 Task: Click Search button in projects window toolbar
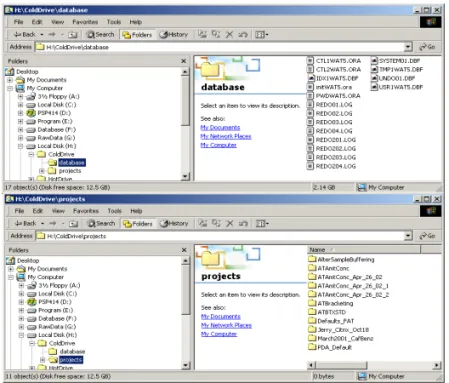(x=101, y=223)
